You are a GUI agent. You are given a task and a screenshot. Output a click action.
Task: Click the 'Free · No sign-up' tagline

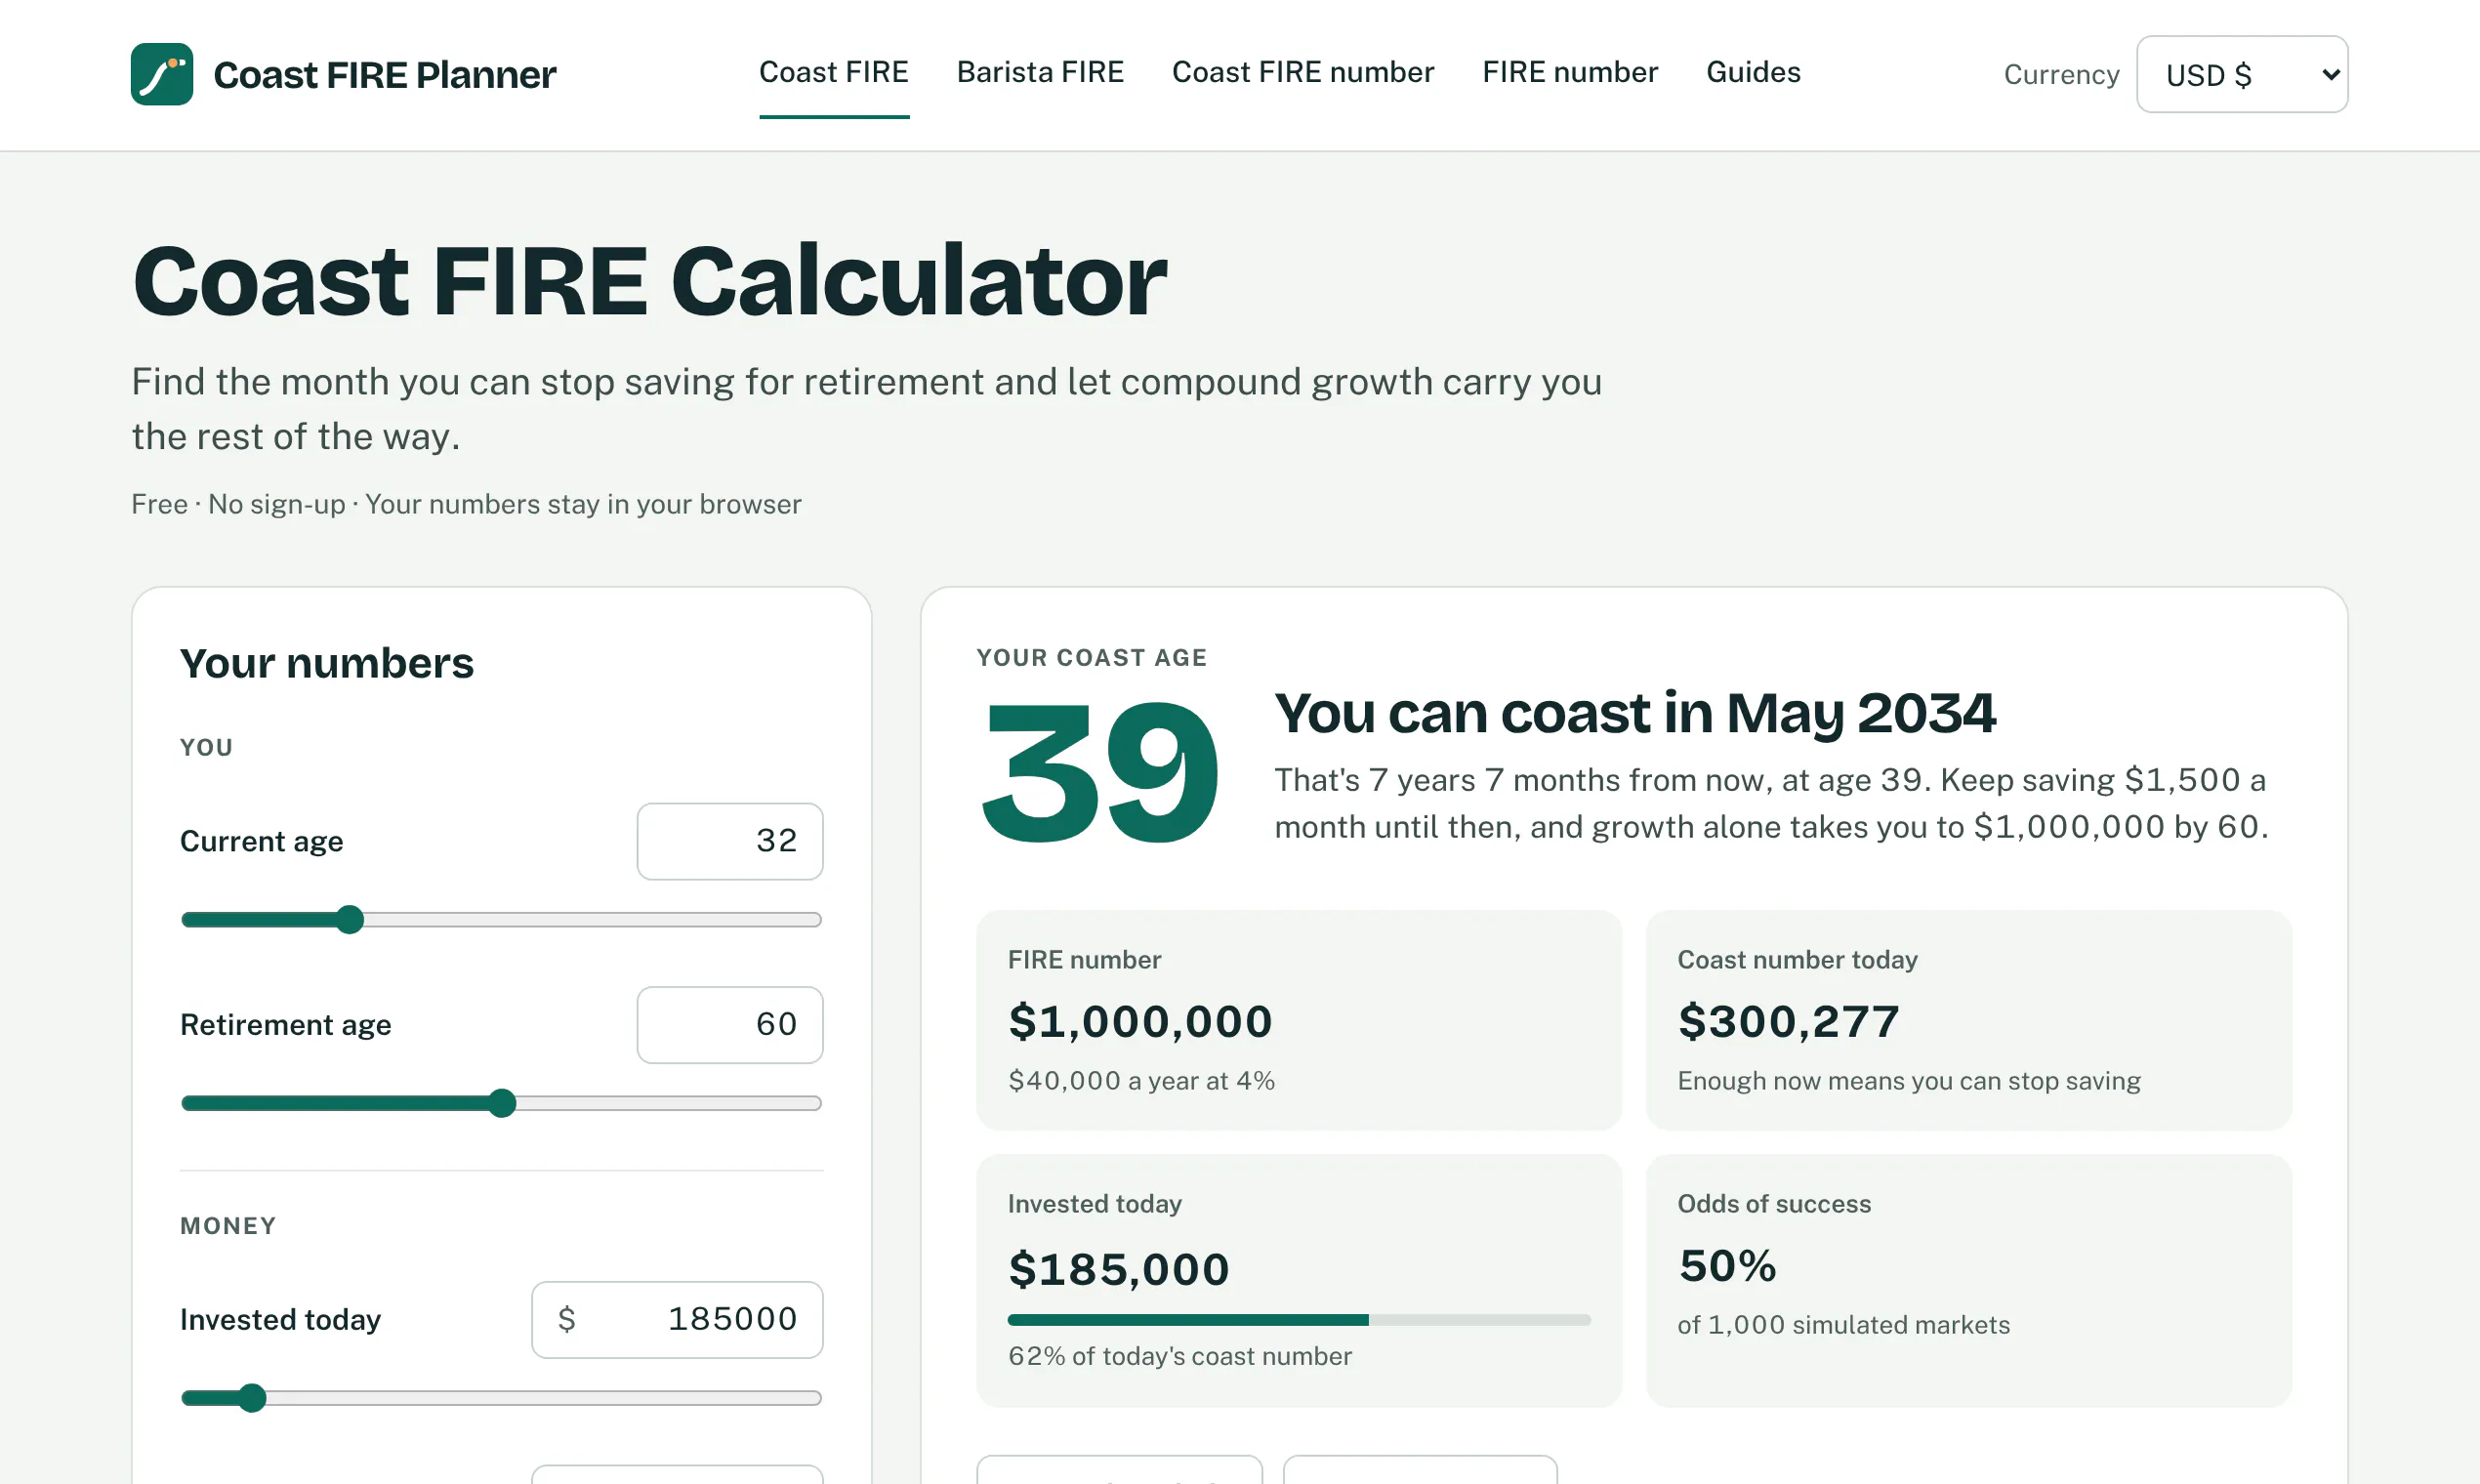tap(466, 504)
